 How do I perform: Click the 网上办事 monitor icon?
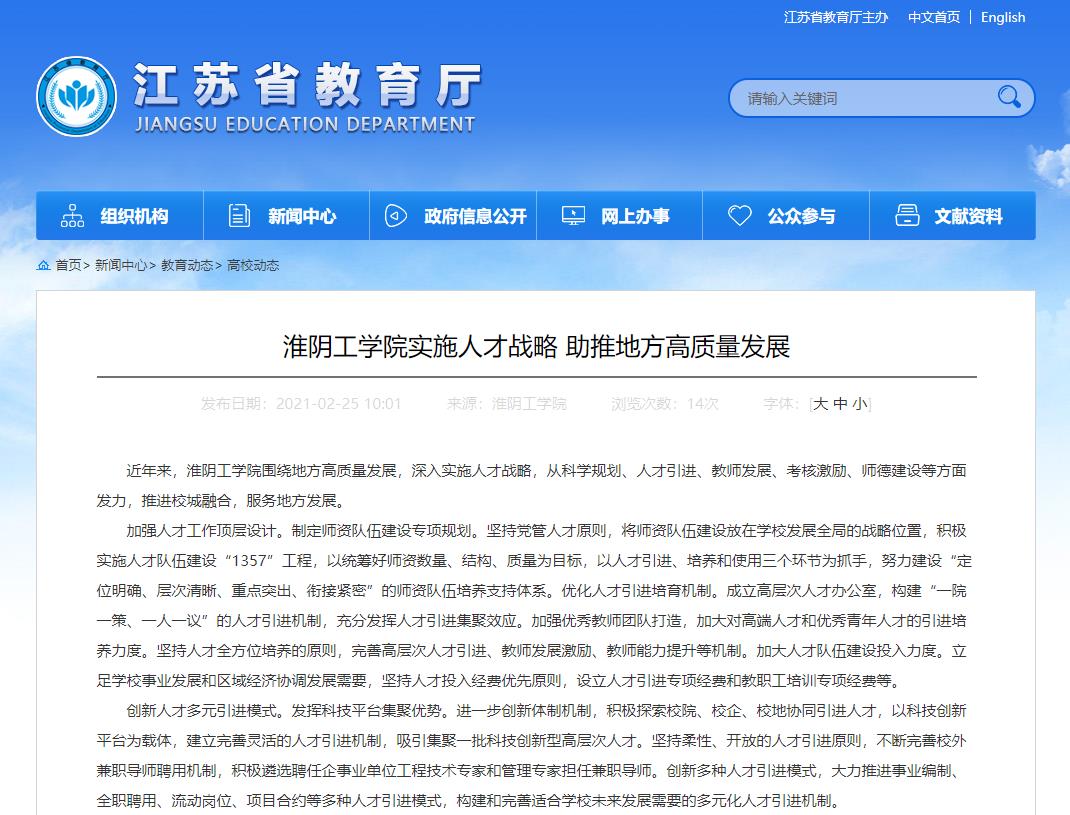(x=573, y=216)
